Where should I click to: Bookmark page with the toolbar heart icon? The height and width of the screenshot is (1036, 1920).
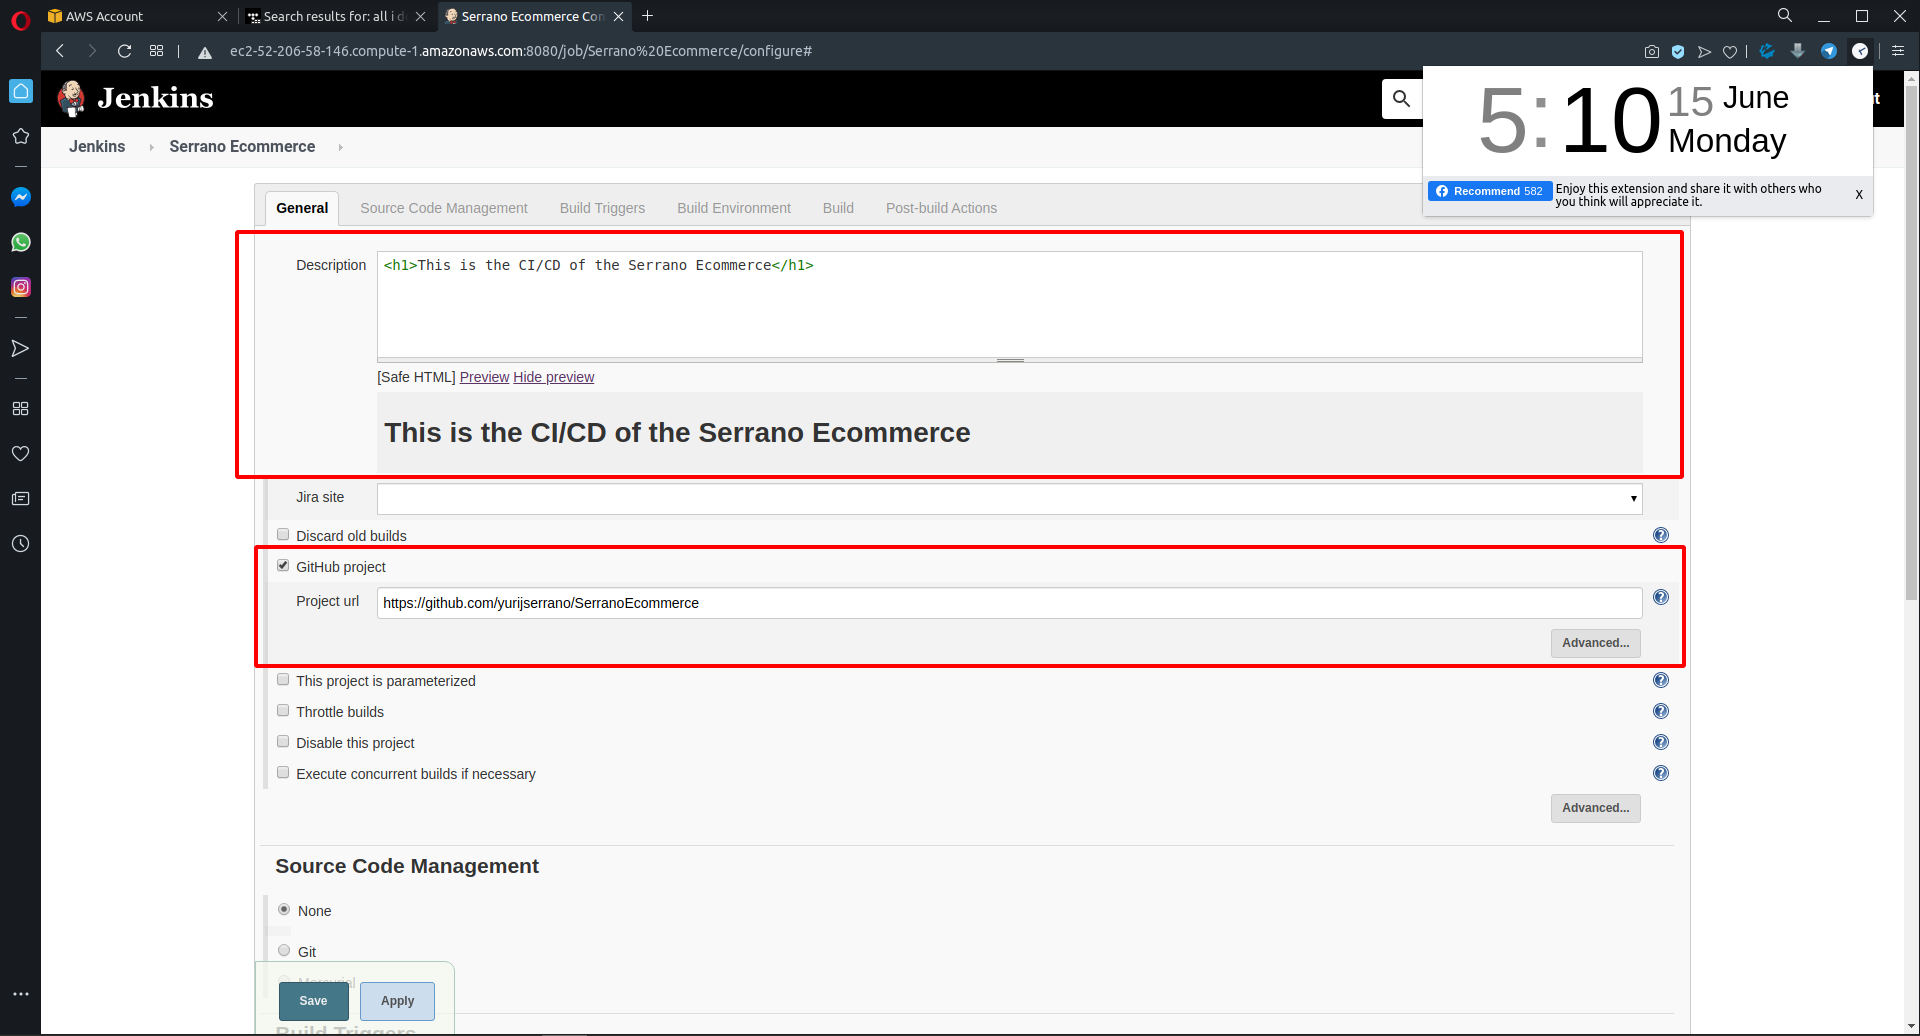[x=1730, y=52]
